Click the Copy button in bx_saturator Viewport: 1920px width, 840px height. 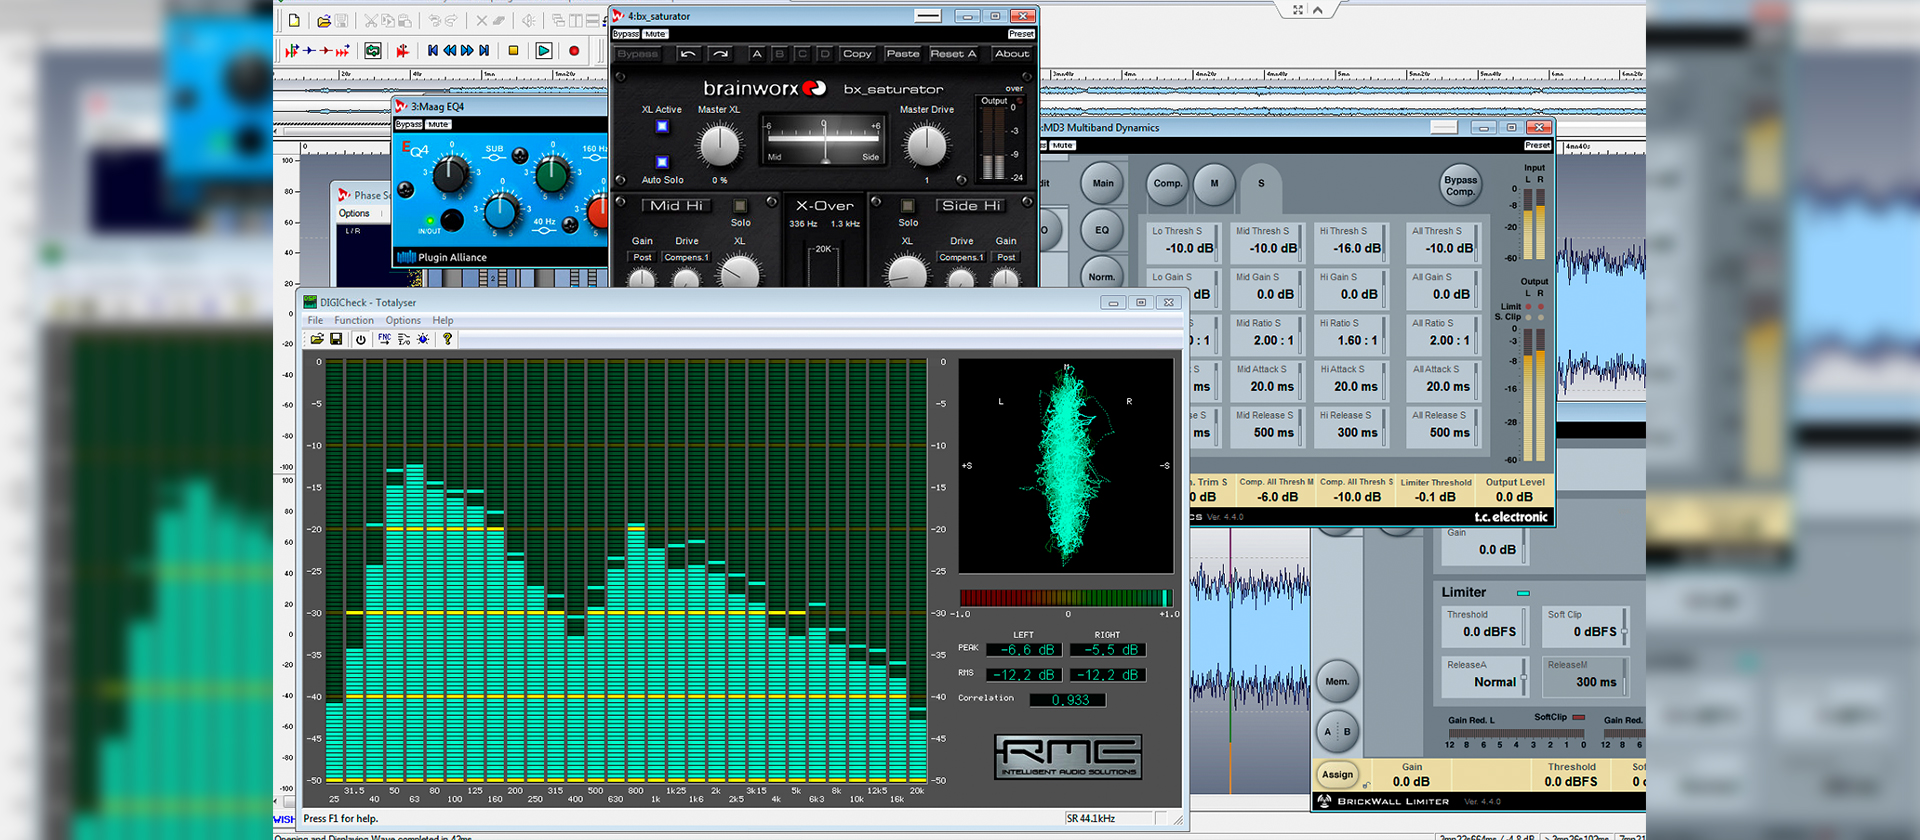click(x=857, y=54)
